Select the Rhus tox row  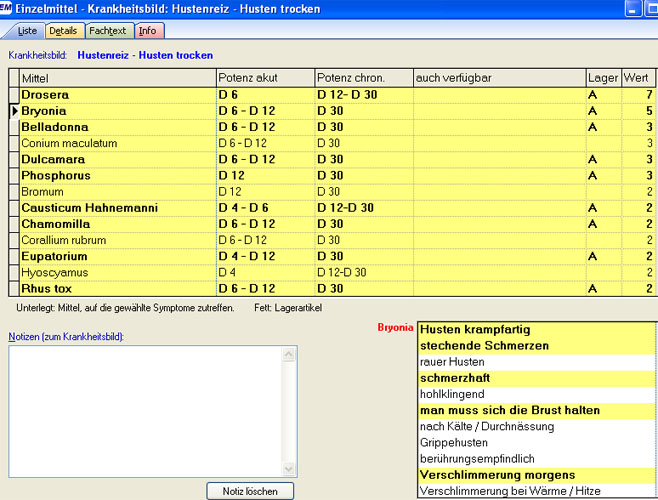click(x=117, y=289)
